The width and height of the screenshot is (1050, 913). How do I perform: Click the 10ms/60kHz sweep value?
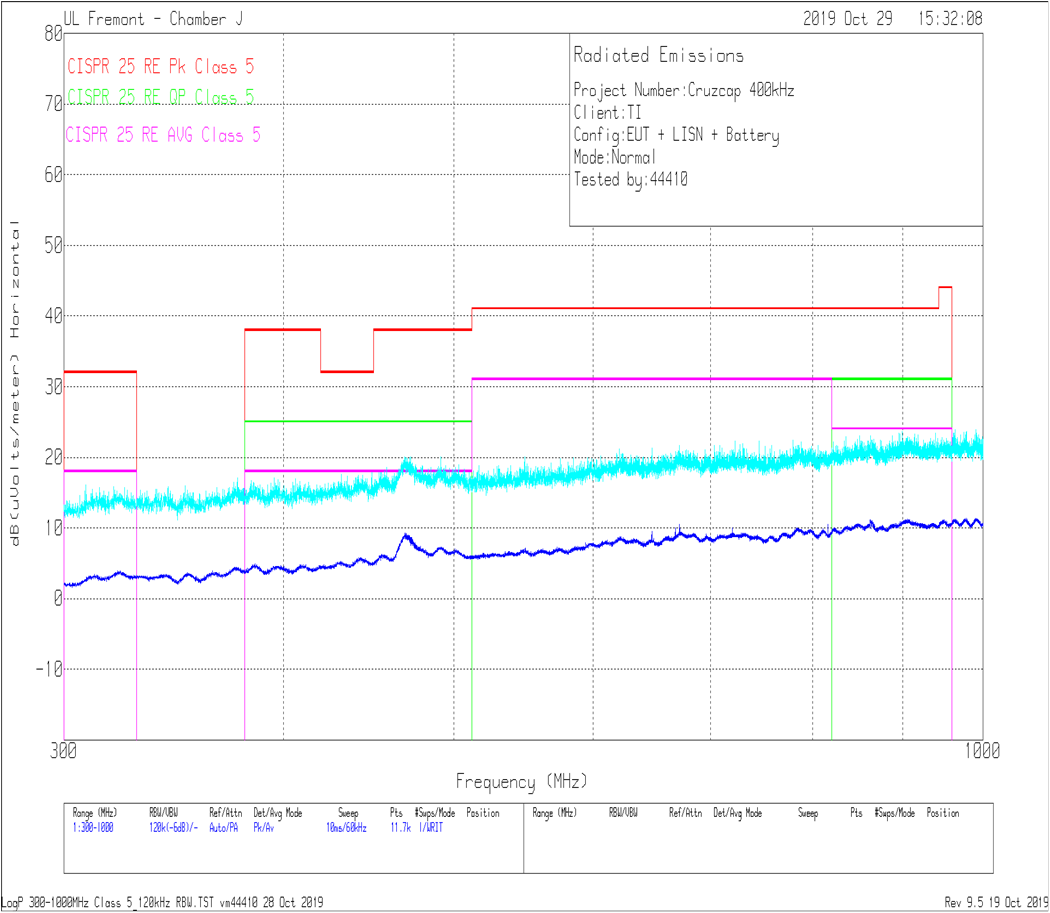click(x=346, y=828)
